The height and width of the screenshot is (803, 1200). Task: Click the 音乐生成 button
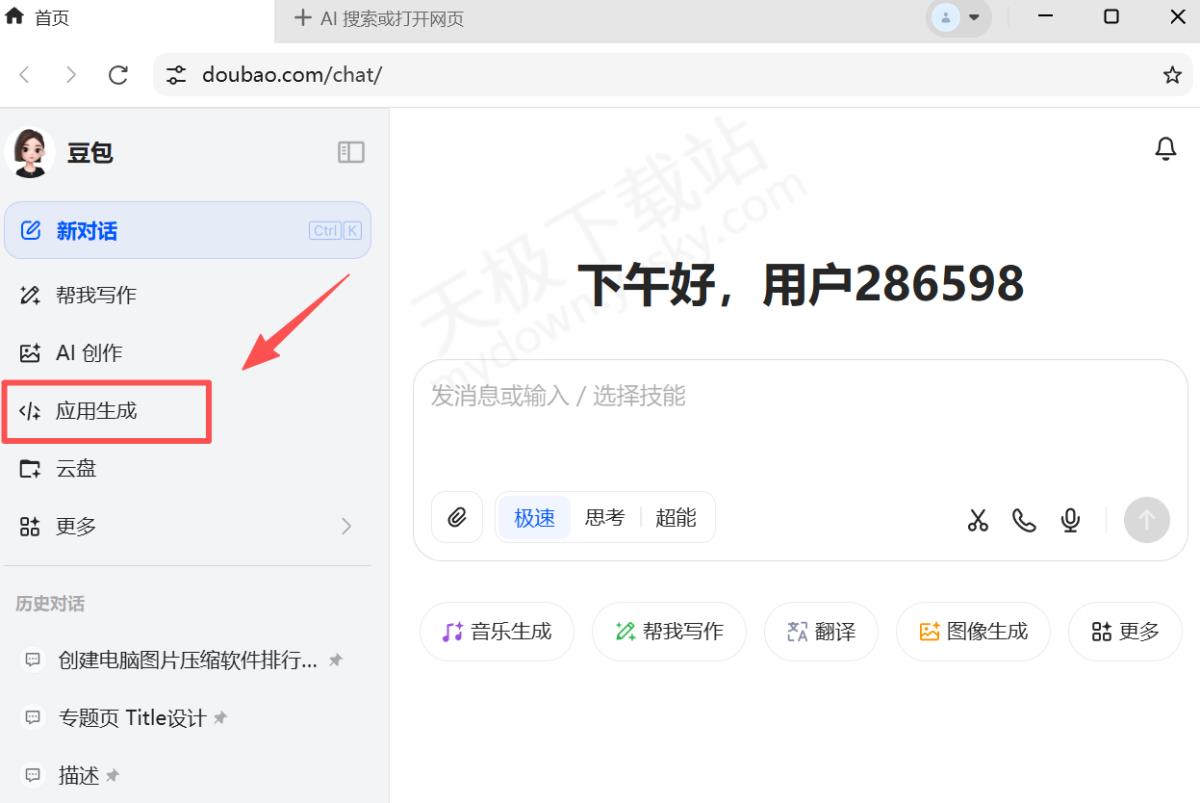(497, 631)
